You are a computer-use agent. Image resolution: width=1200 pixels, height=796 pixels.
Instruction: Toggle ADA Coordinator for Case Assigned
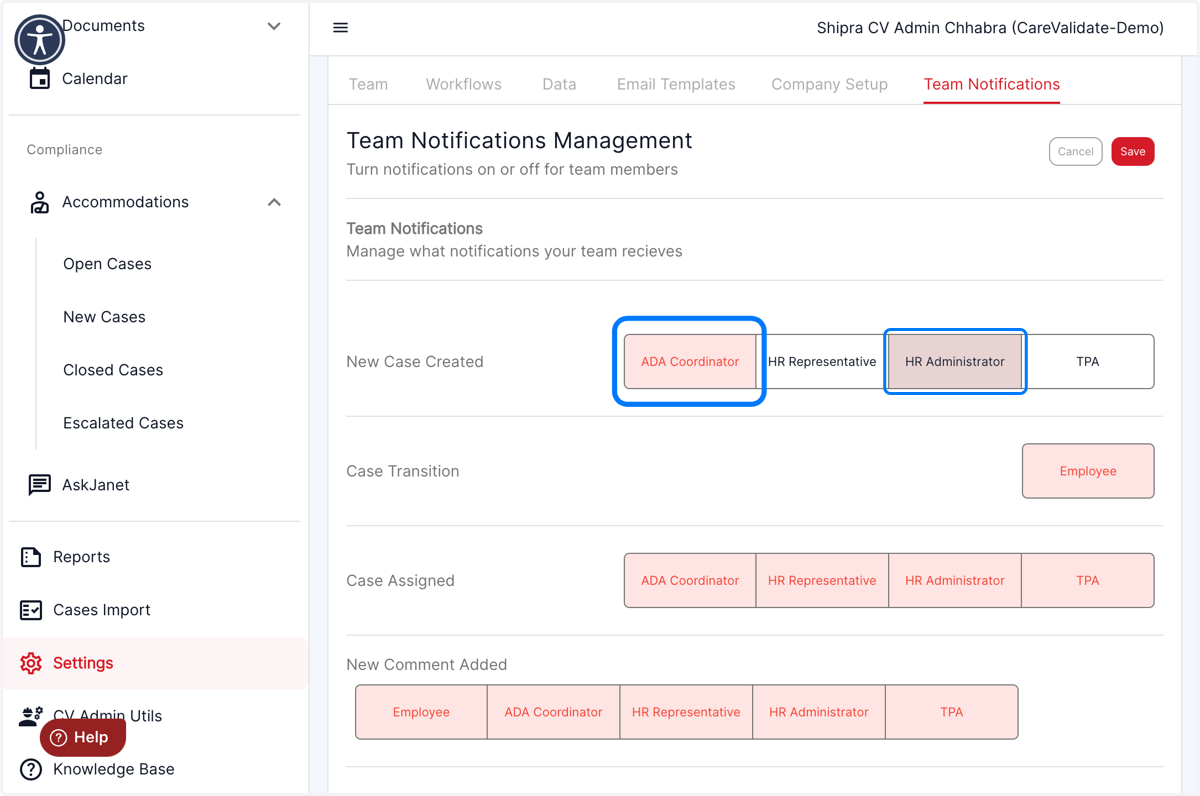690,580
